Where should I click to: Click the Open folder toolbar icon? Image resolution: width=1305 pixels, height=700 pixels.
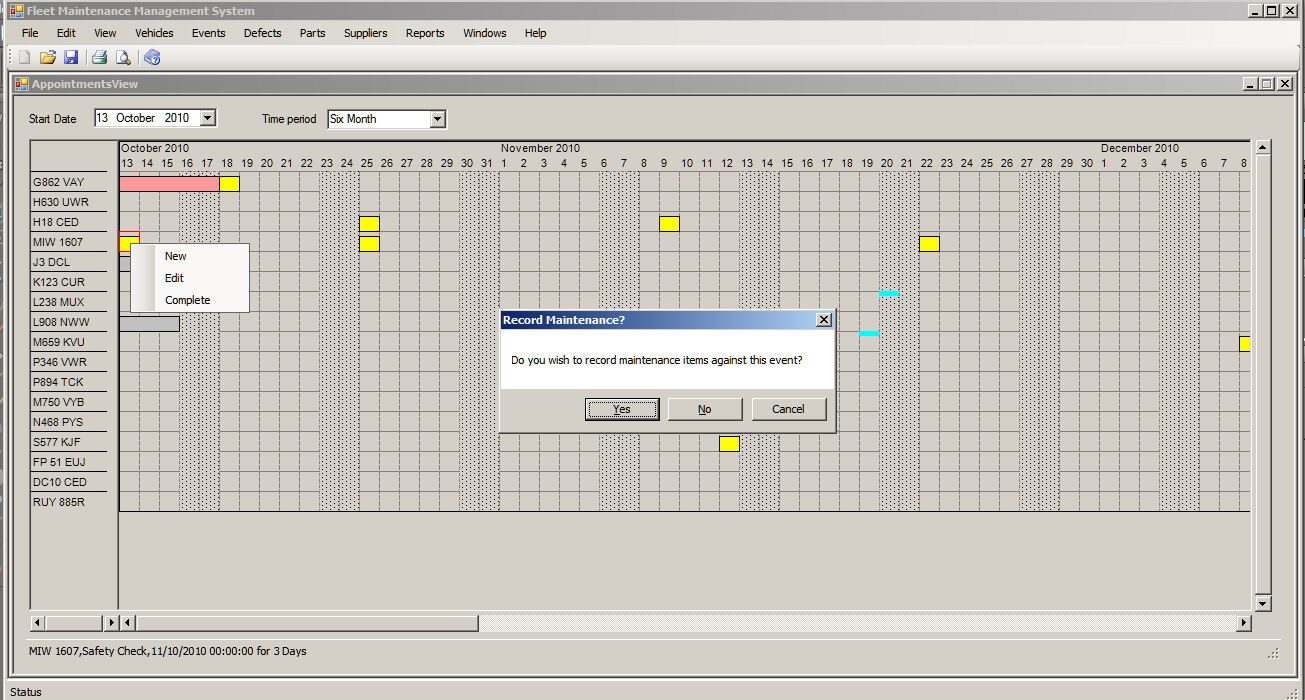[47, 57]
